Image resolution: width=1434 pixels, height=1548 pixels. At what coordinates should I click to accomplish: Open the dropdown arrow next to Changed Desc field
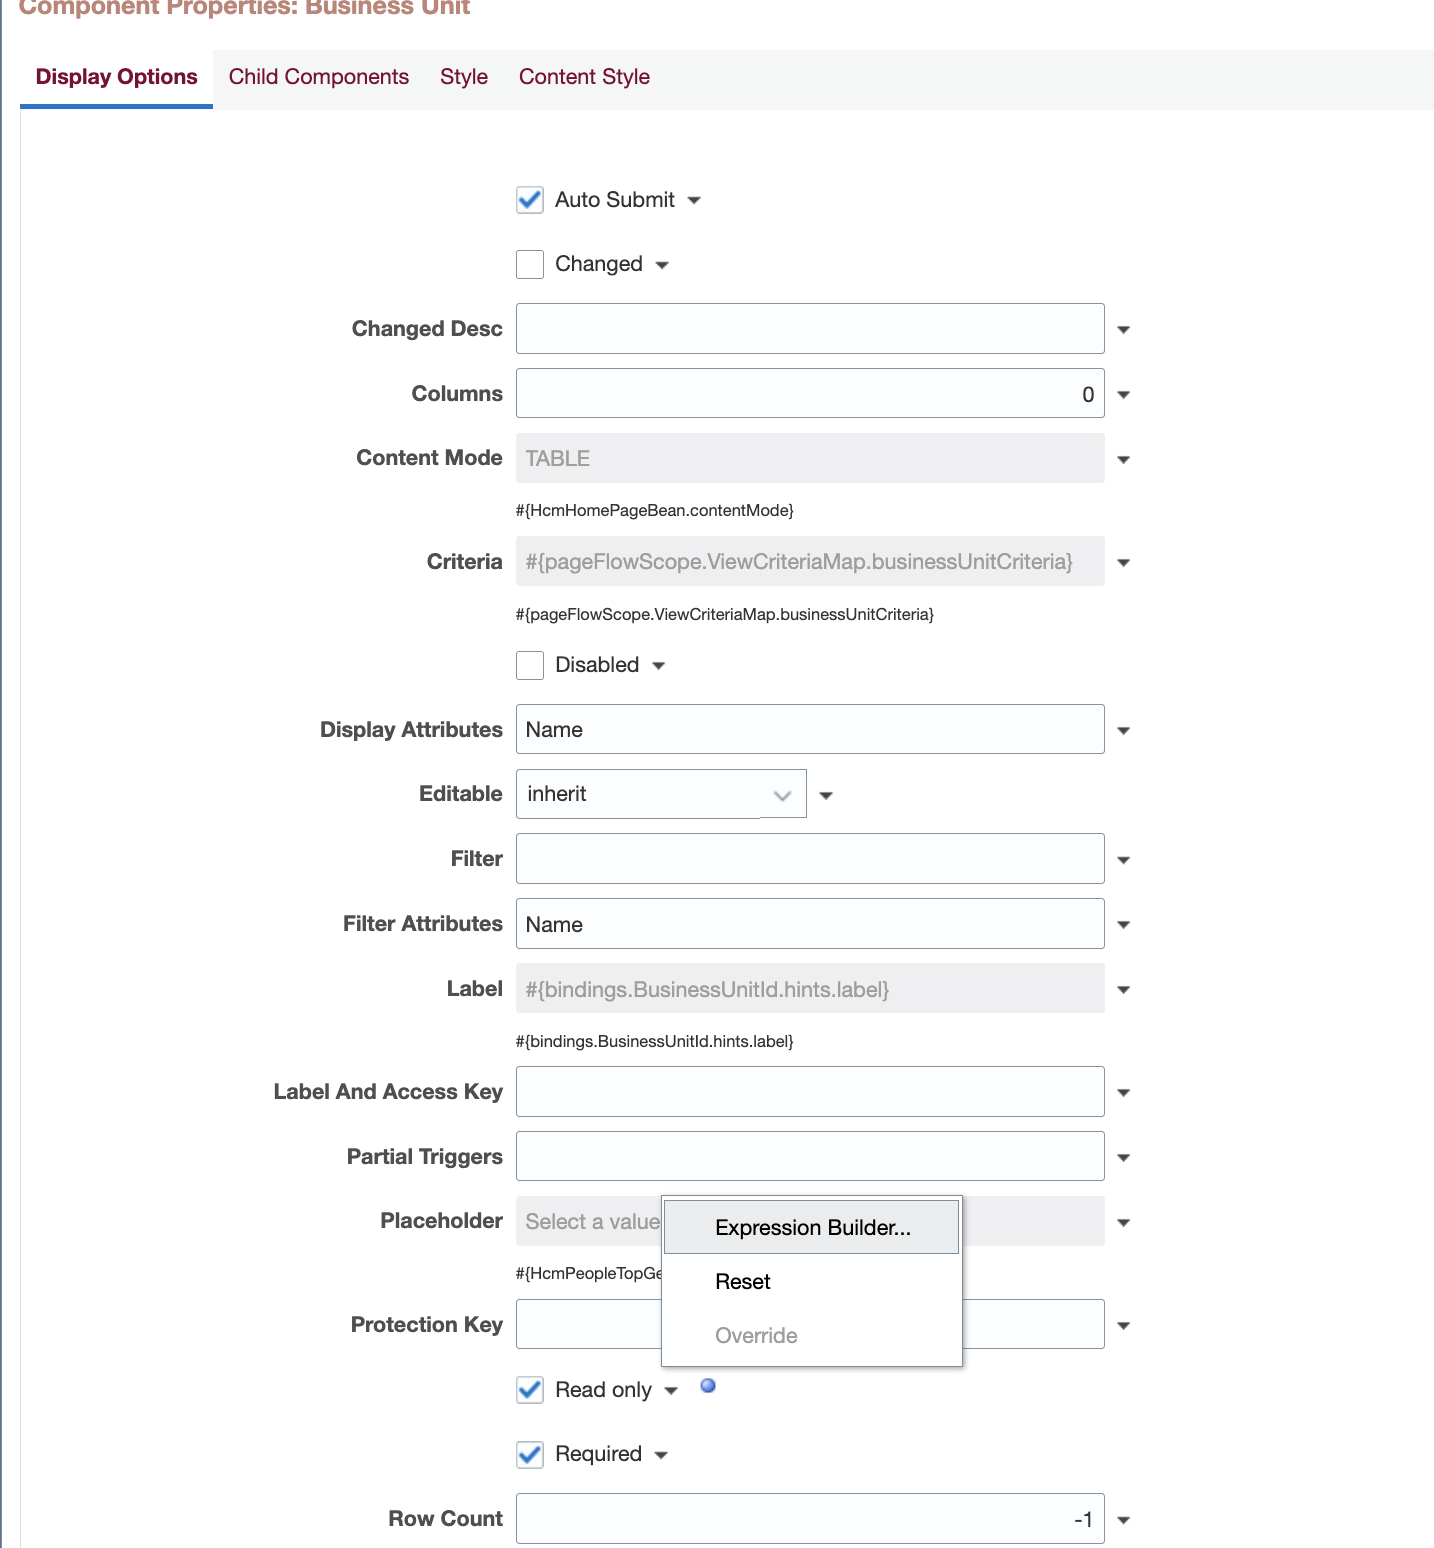coord(1122,328)
